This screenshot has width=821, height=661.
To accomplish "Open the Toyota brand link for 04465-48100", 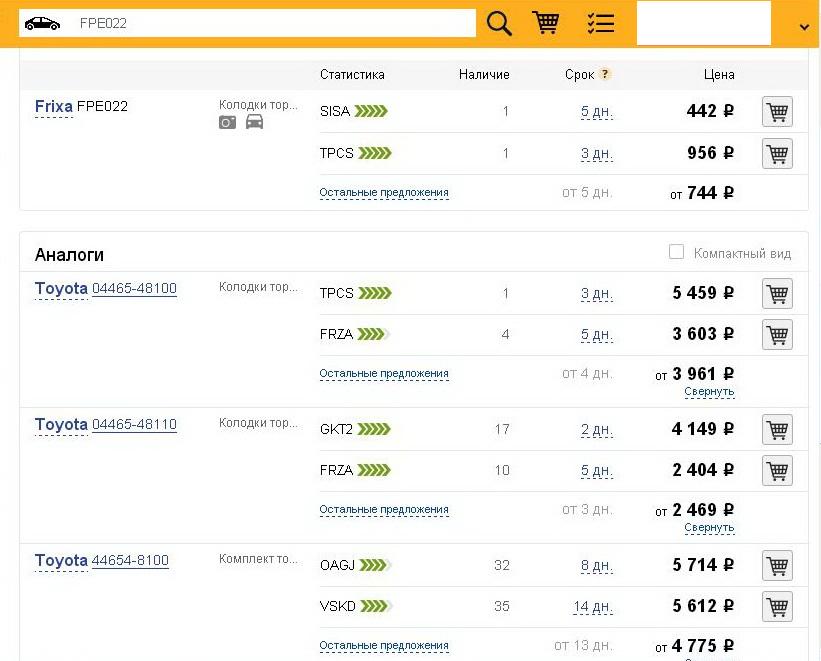I will tap(61, 289).
